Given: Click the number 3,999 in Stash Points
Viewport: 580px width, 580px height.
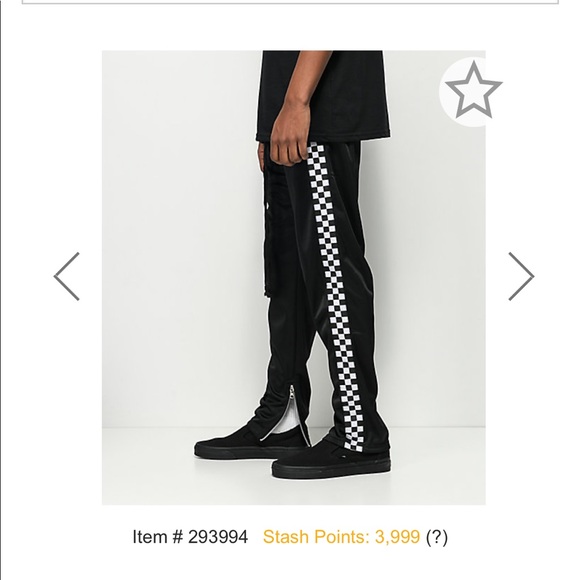Looking at the screenshot, I should click(397, 537).
